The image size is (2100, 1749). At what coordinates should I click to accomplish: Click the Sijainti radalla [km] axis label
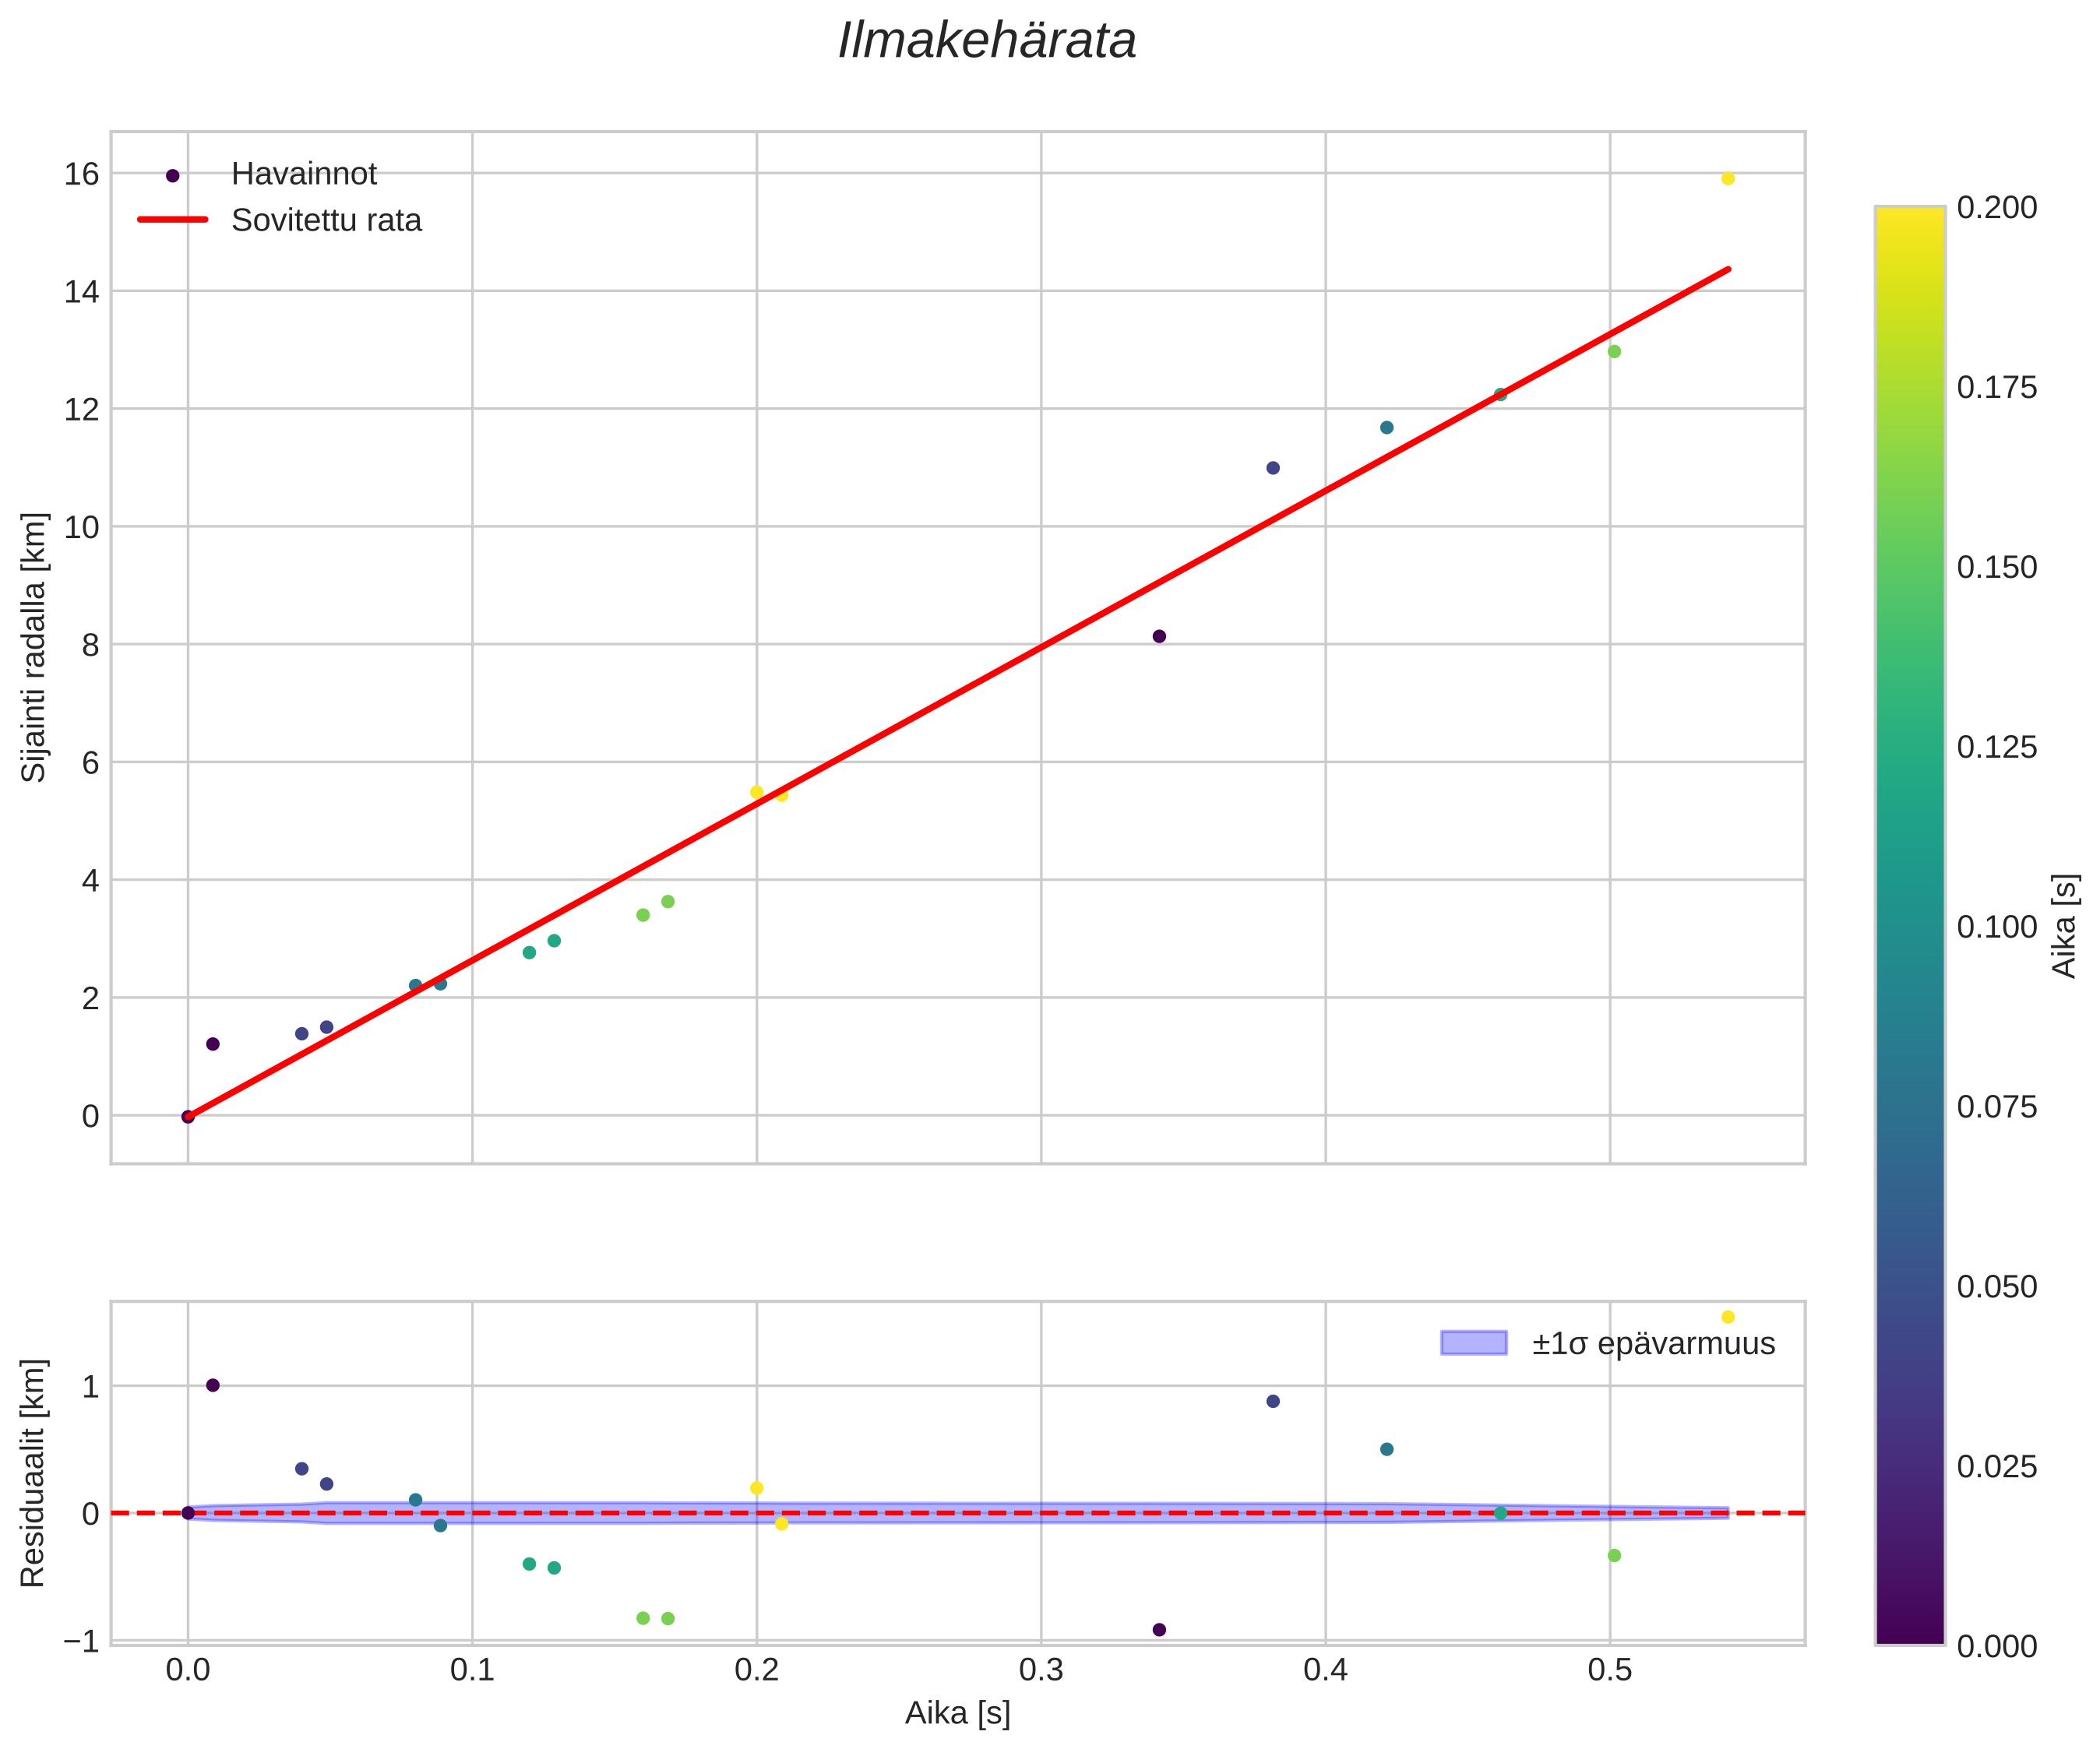tap(35, 647)
